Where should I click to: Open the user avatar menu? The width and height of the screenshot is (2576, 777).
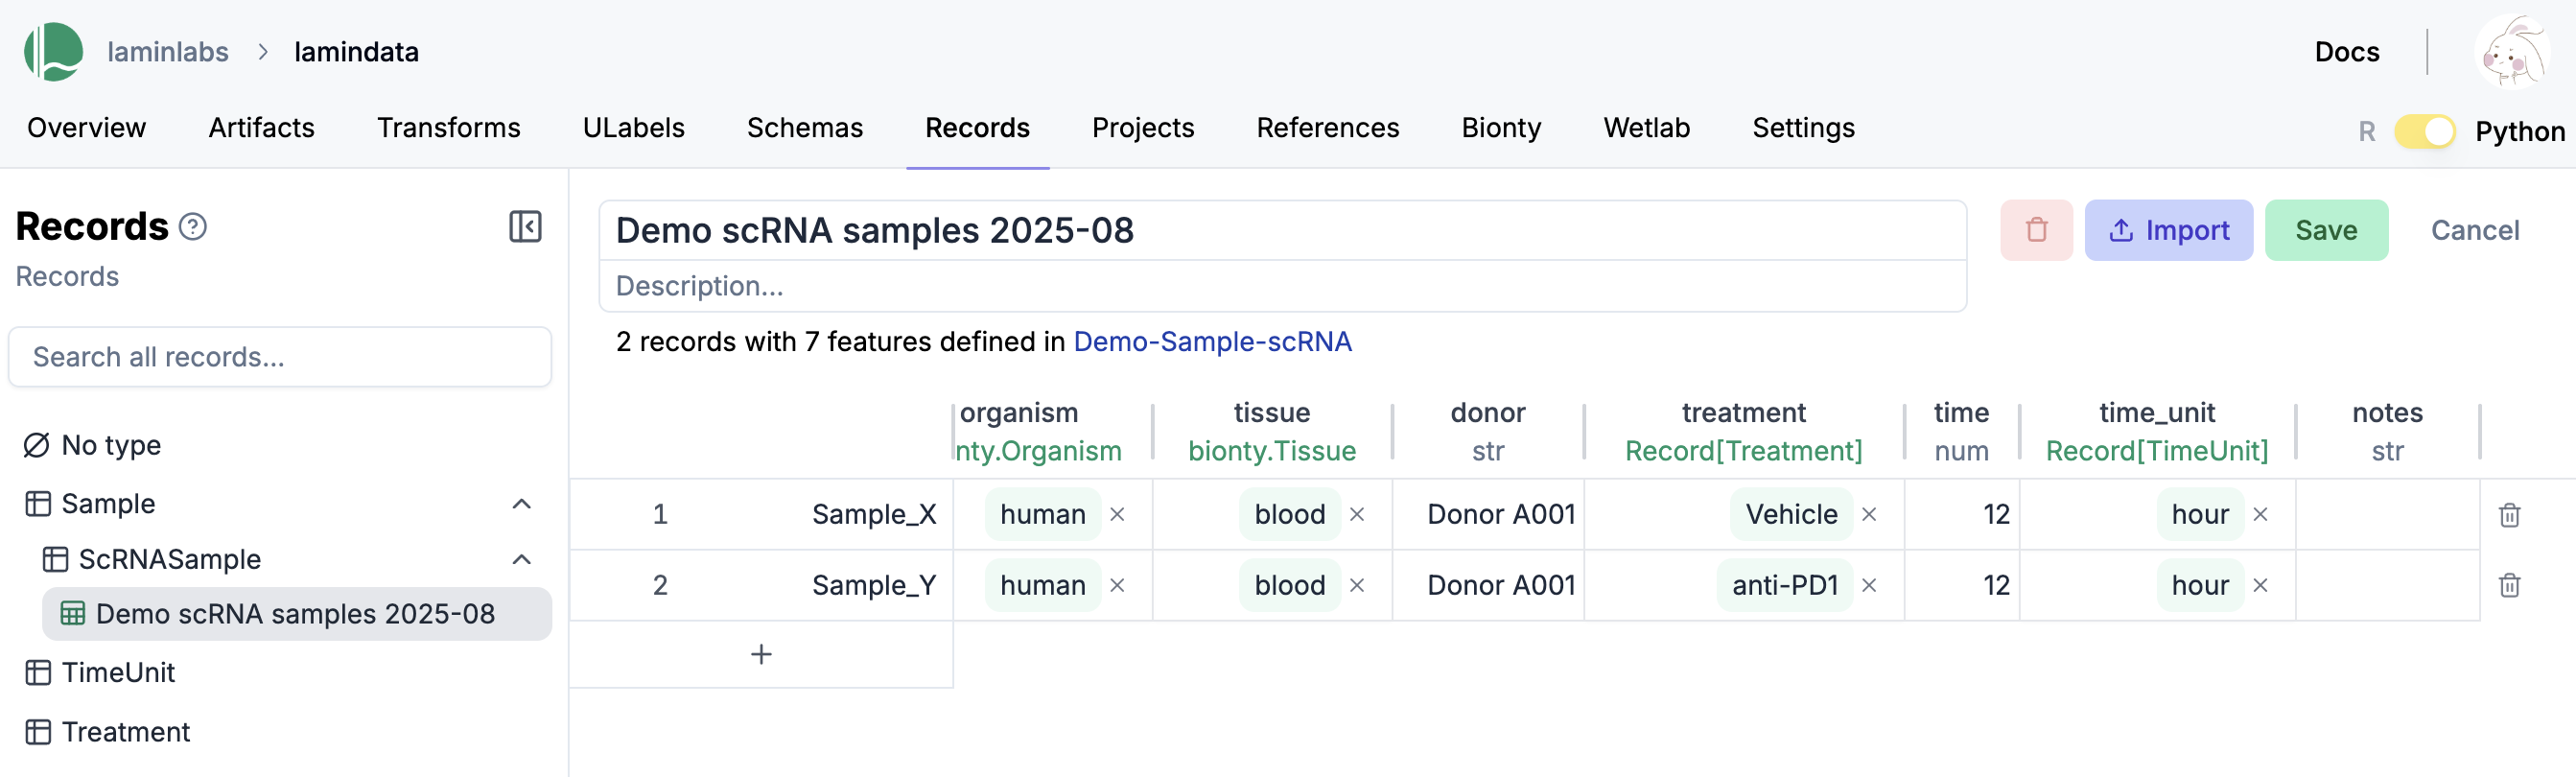pos(2513,52)
